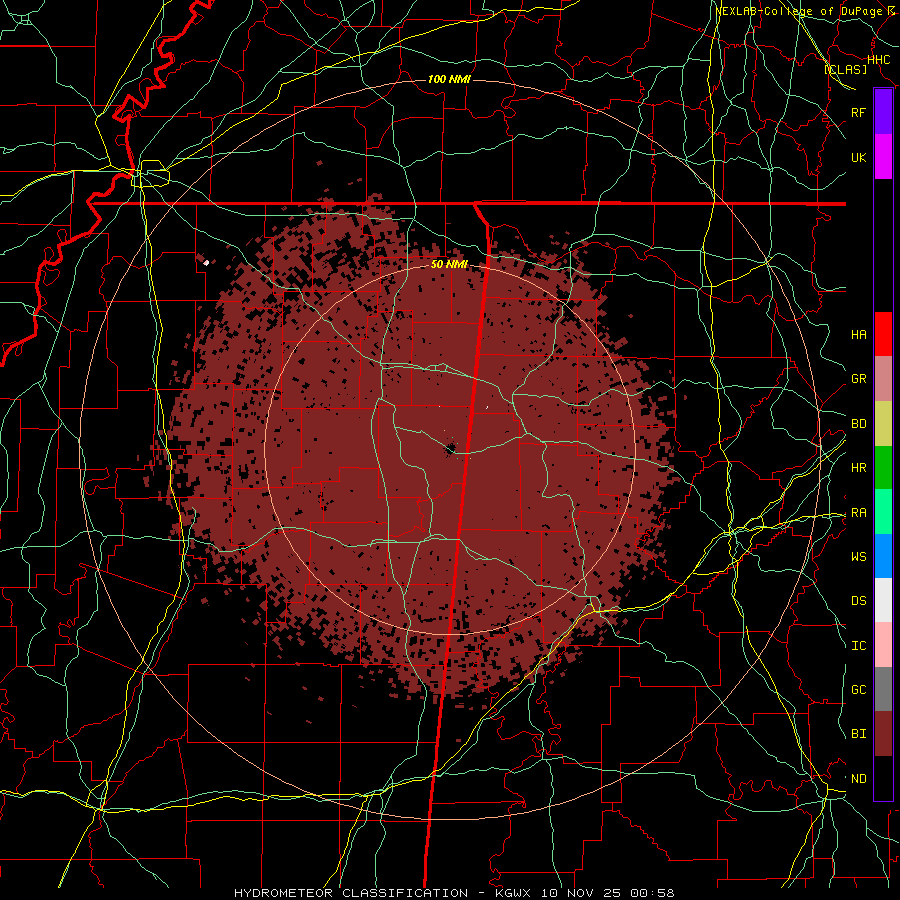Click the radar site center marker
The image size is (900, 900).
[x=451, y=448]
